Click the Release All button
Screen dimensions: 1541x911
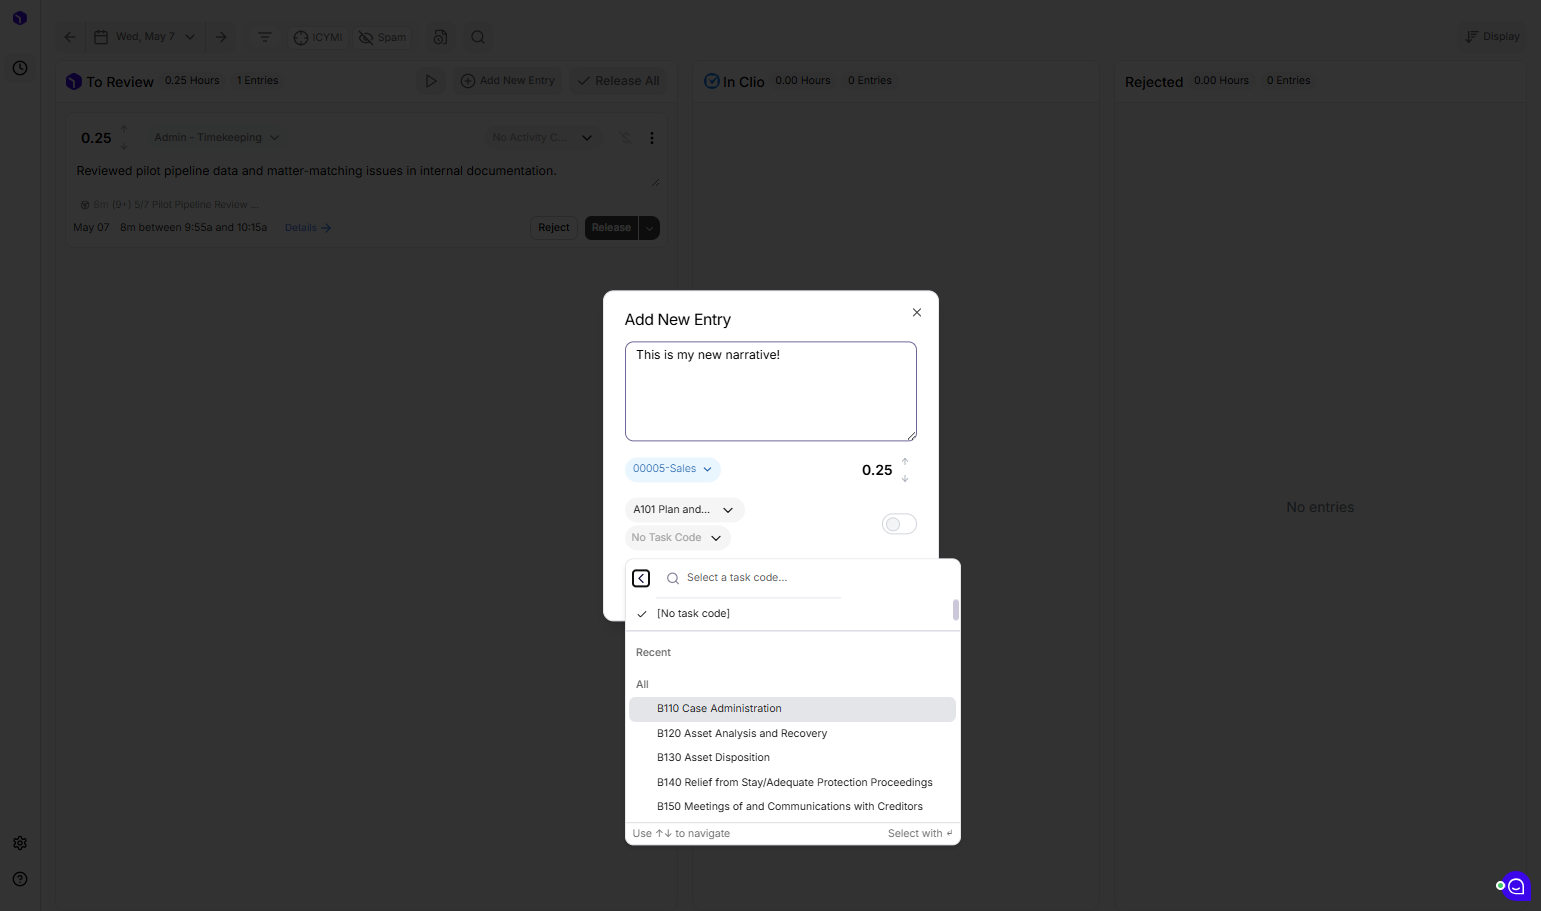(x=619, y=81)
